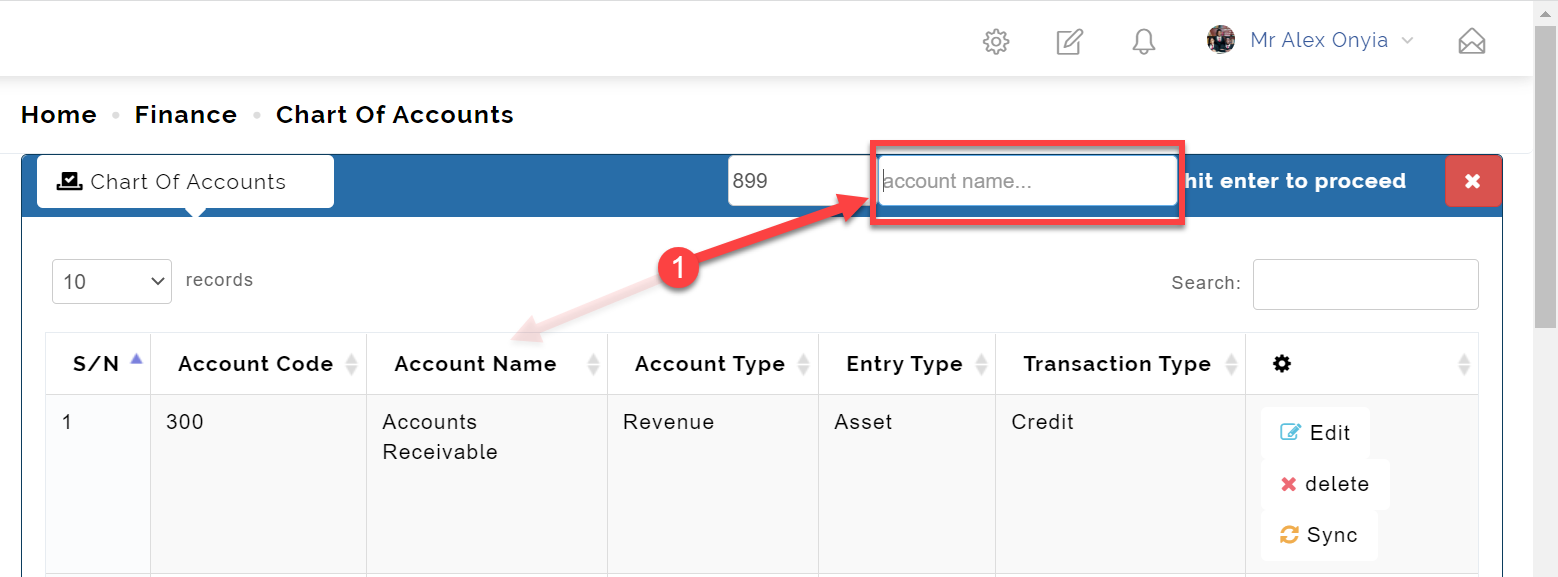Open the settings gear in top bar
1558x577 pixels.
(996, 41)
